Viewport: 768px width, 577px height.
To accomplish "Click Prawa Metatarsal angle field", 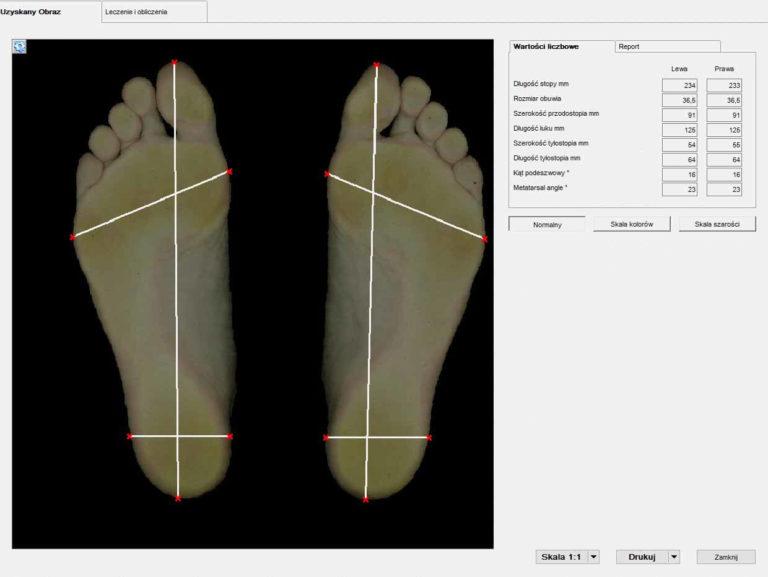I will click(x=724, y=190).
